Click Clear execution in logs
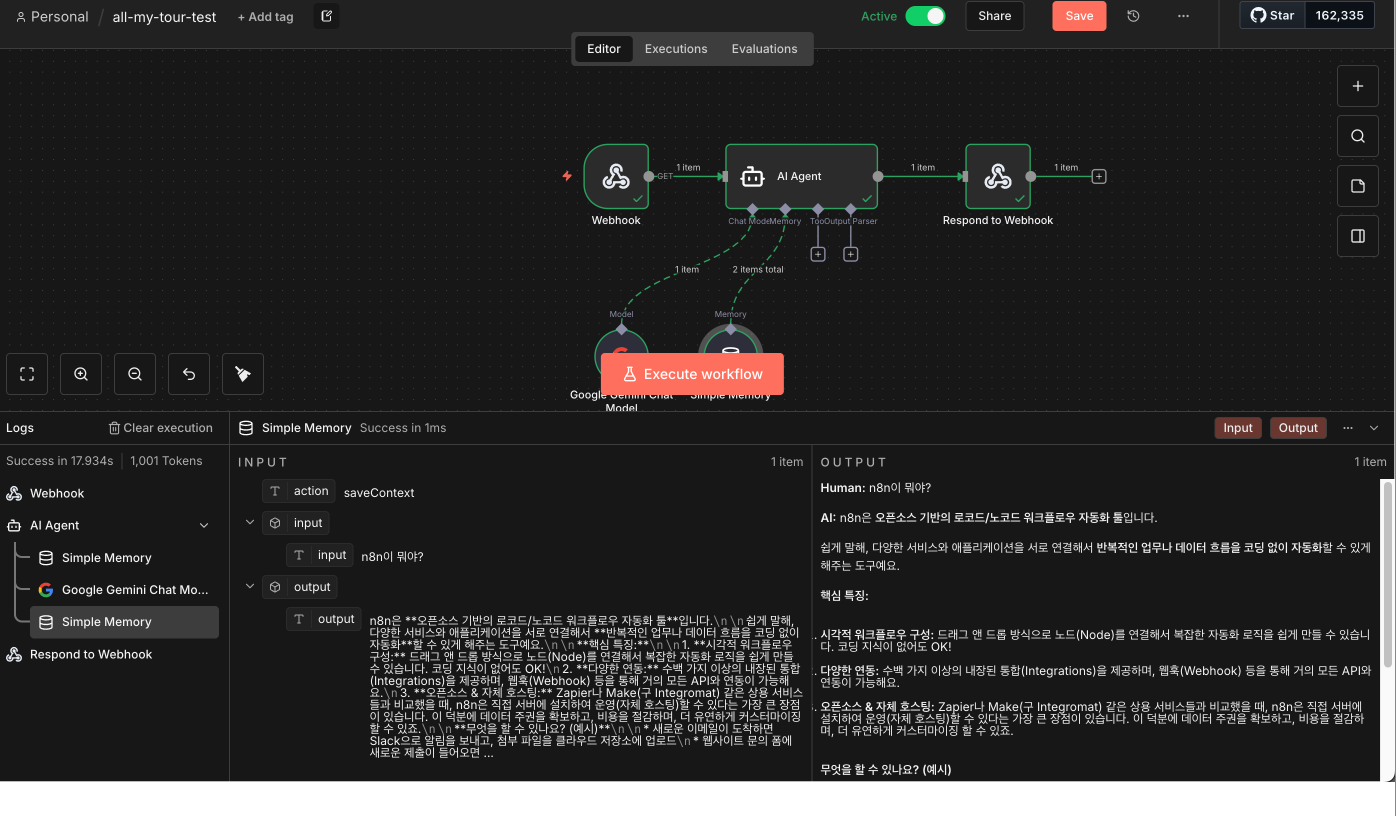Screen dimensions: 1396x816 click(161, 428)
